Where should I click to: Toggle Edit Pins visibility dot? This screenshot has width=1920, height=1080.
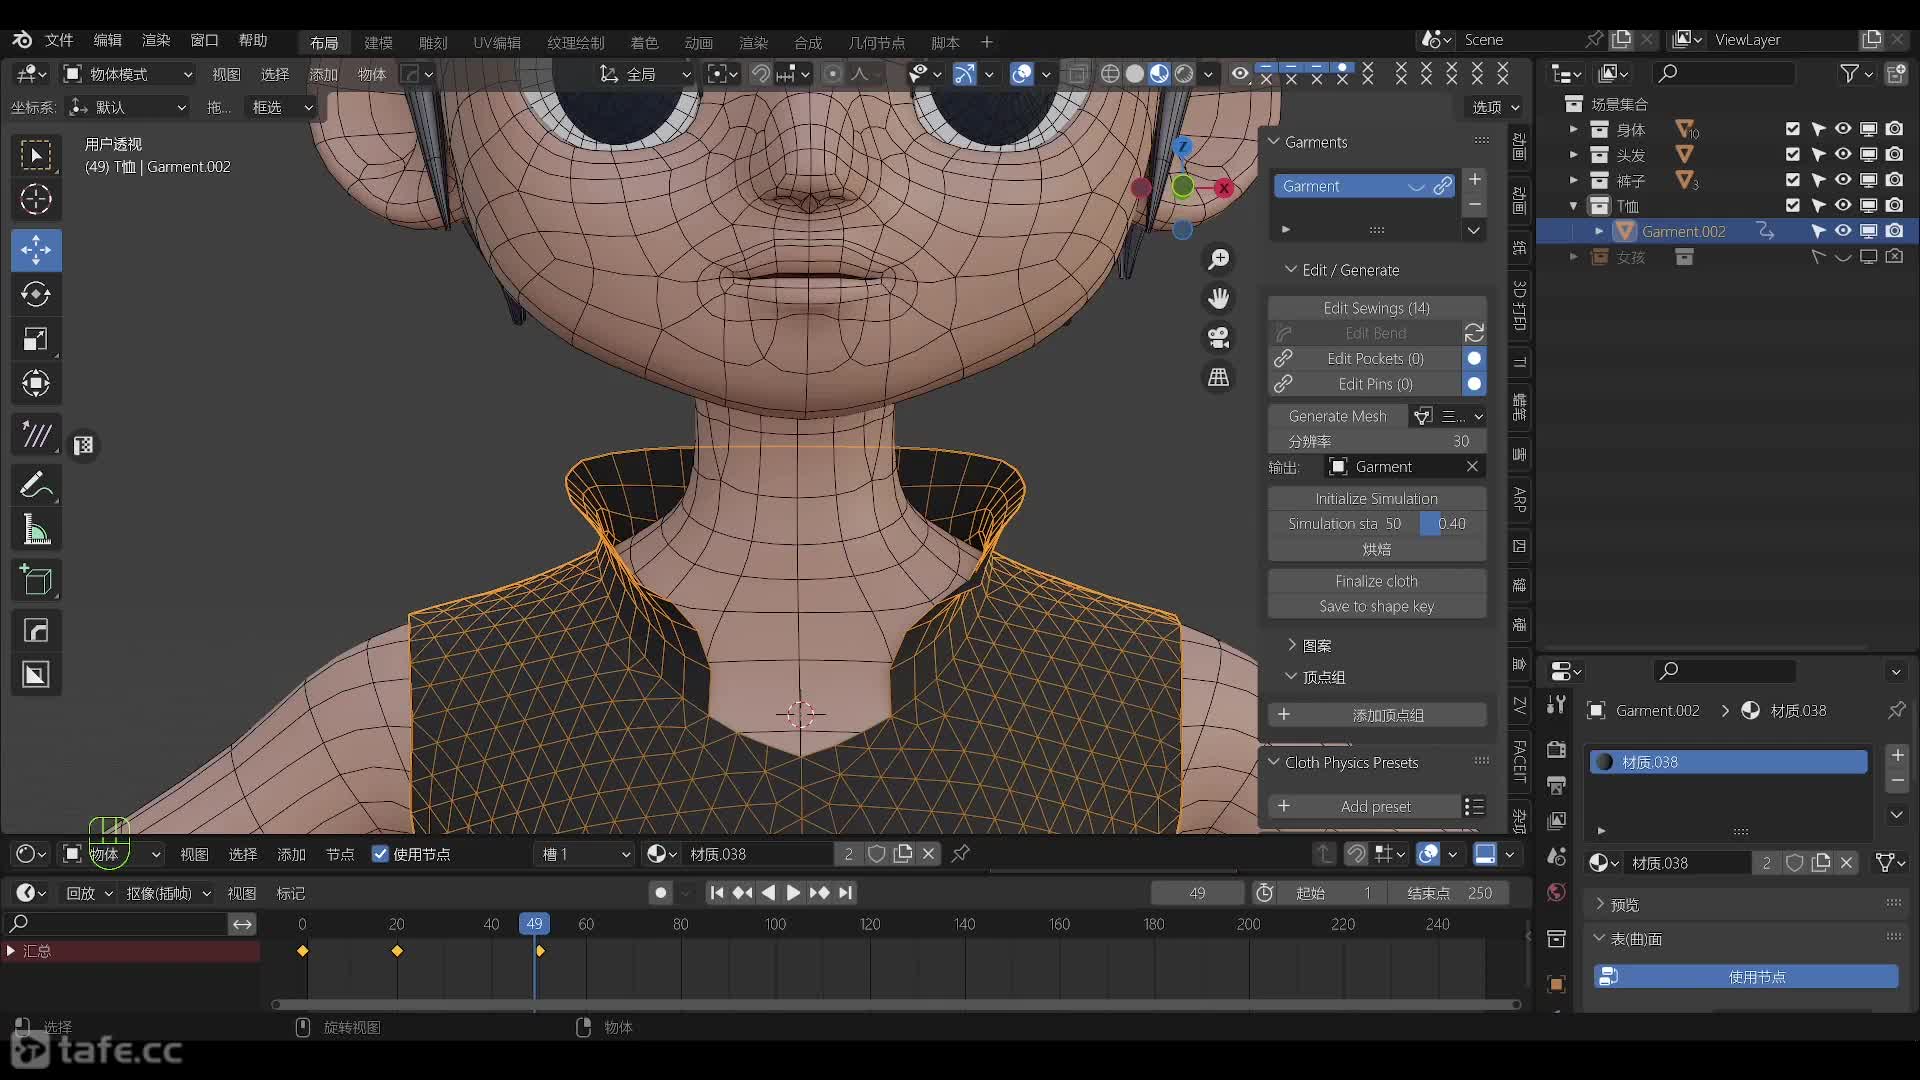pyautogui.click(x=1474, y=384)
